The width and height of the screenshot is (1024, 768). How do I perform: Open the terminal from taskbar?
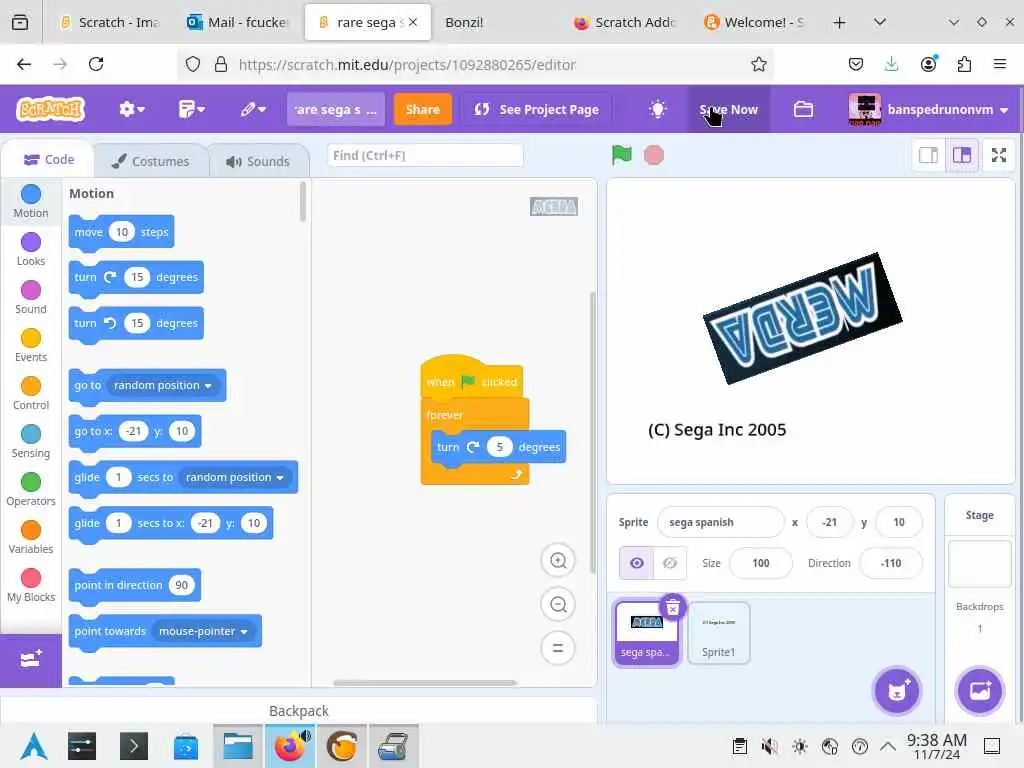pyautogui.click(x=133, y=746)
